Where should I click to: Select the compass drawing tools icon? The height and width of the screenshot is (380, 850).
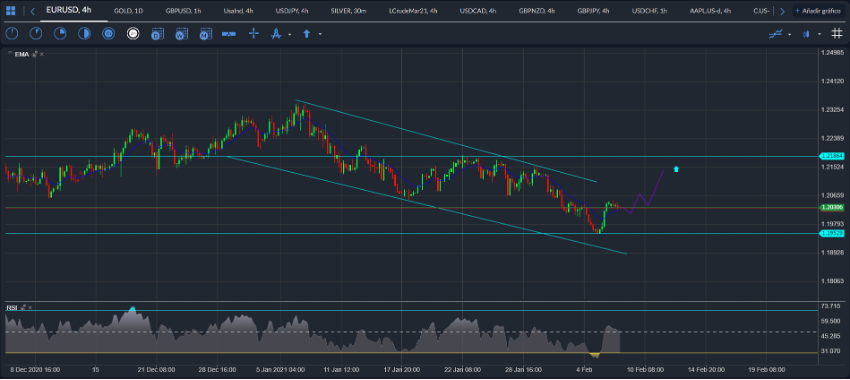pyautogui.click(x=276, y=34)
